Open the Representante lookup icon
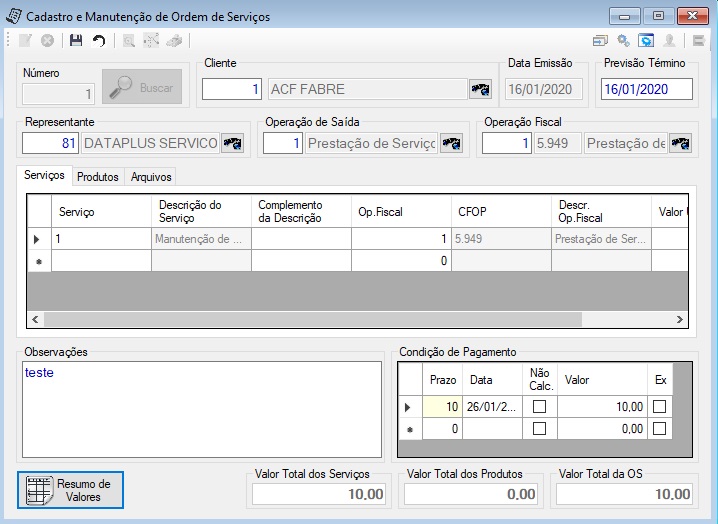This screenshot has width=718, height=524. (233, 143)
